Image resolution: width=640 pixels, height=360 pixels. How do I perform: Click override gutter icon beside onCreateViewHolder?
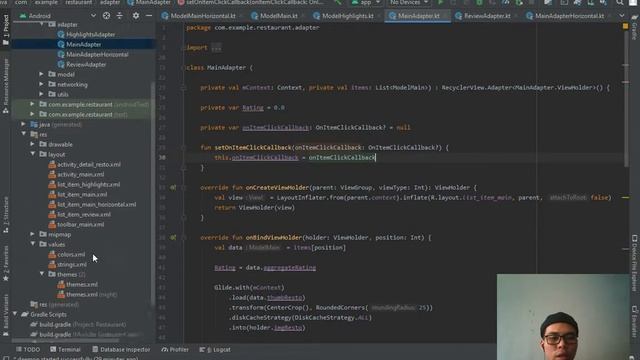(x=173, y=188)
